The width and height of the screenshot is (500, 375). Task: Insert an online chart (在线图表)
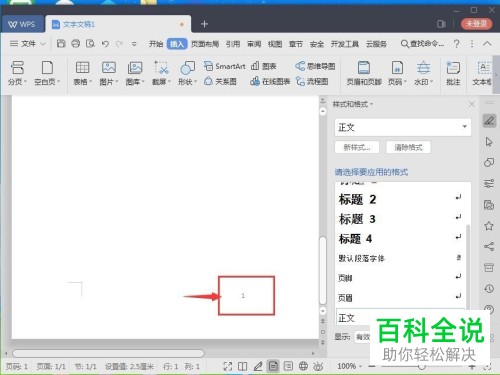[270, 81]
